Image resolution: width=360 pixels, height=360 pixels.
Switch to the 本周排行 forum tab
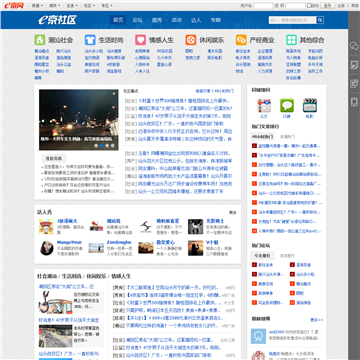[287, 256]
